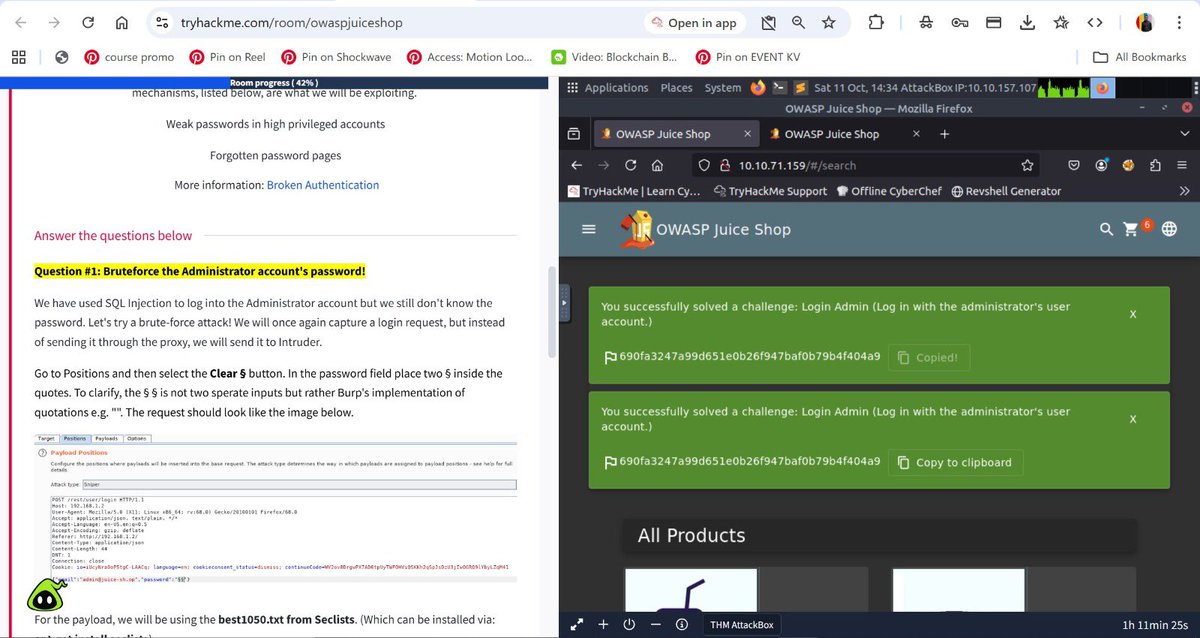The width and height of the screenshot is (1200, 638).
Task: Click the Chrome profile avatar
Action: click(x=1145, y=23)
